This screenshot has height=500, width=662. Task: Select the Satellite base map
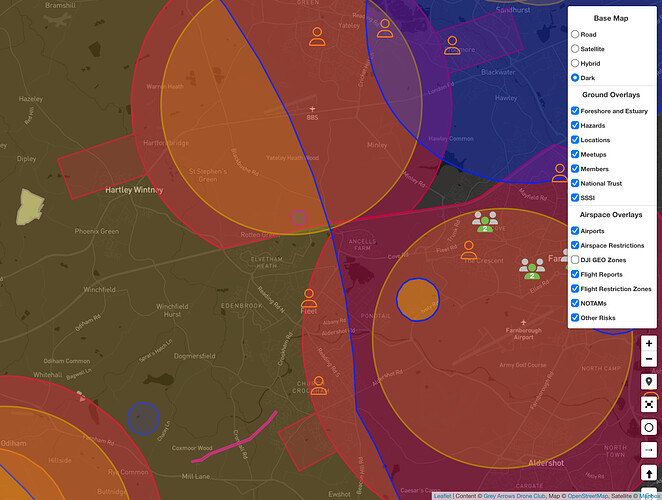click(575, 49)
